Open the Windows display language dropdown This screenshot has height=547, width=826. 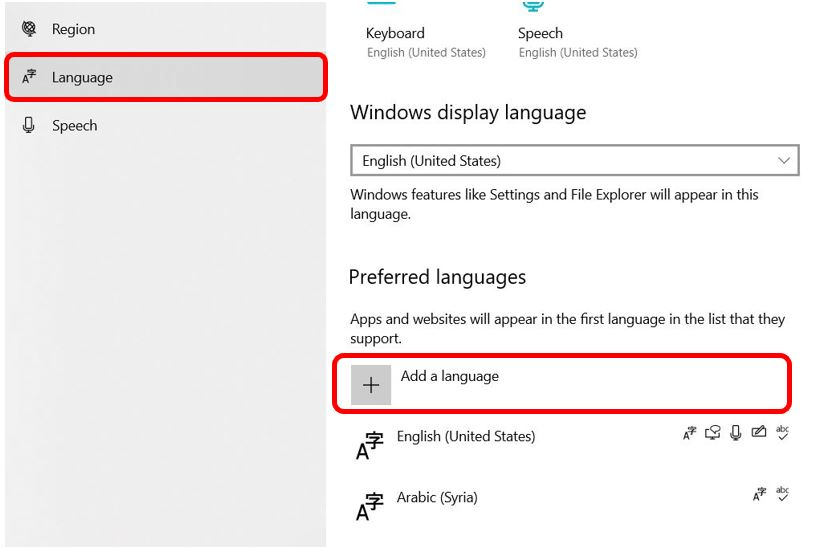[x=575, y=160]
